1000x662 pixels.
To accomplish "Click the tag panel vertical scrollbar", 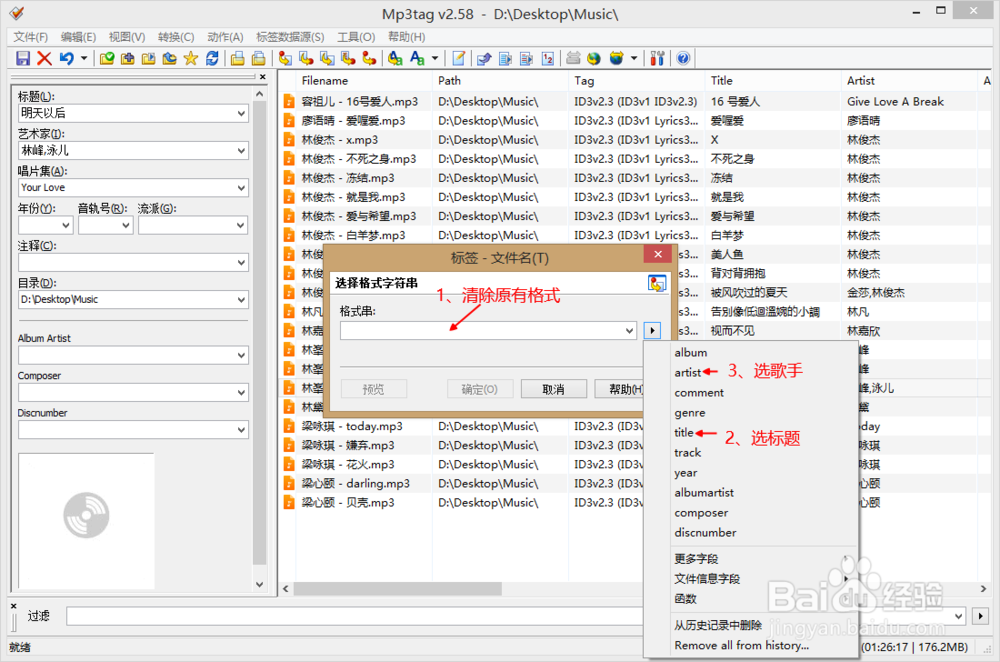I will 260,332.
